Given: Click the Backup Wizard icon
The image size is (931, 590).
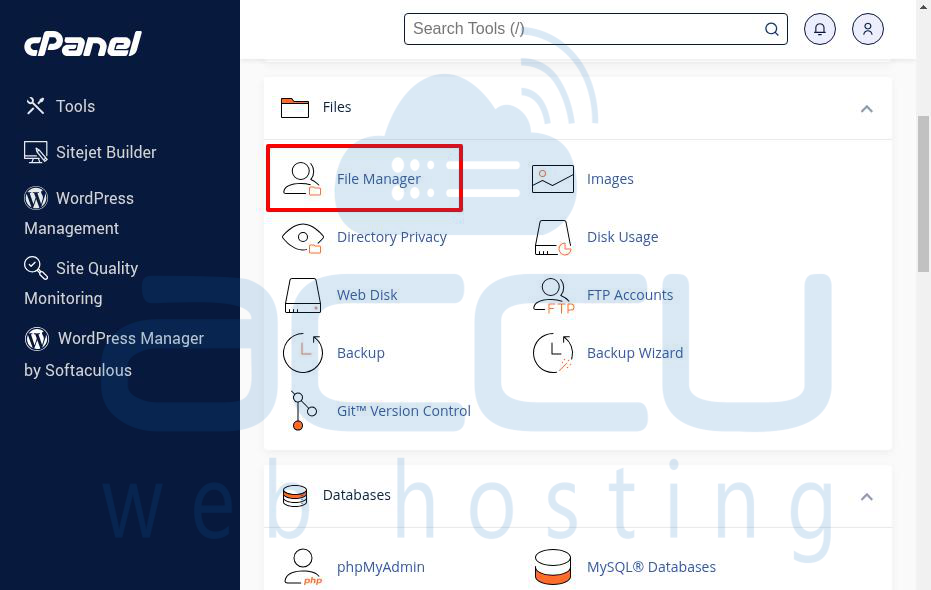Looking at the screenshot, I should tap(553, 353).
